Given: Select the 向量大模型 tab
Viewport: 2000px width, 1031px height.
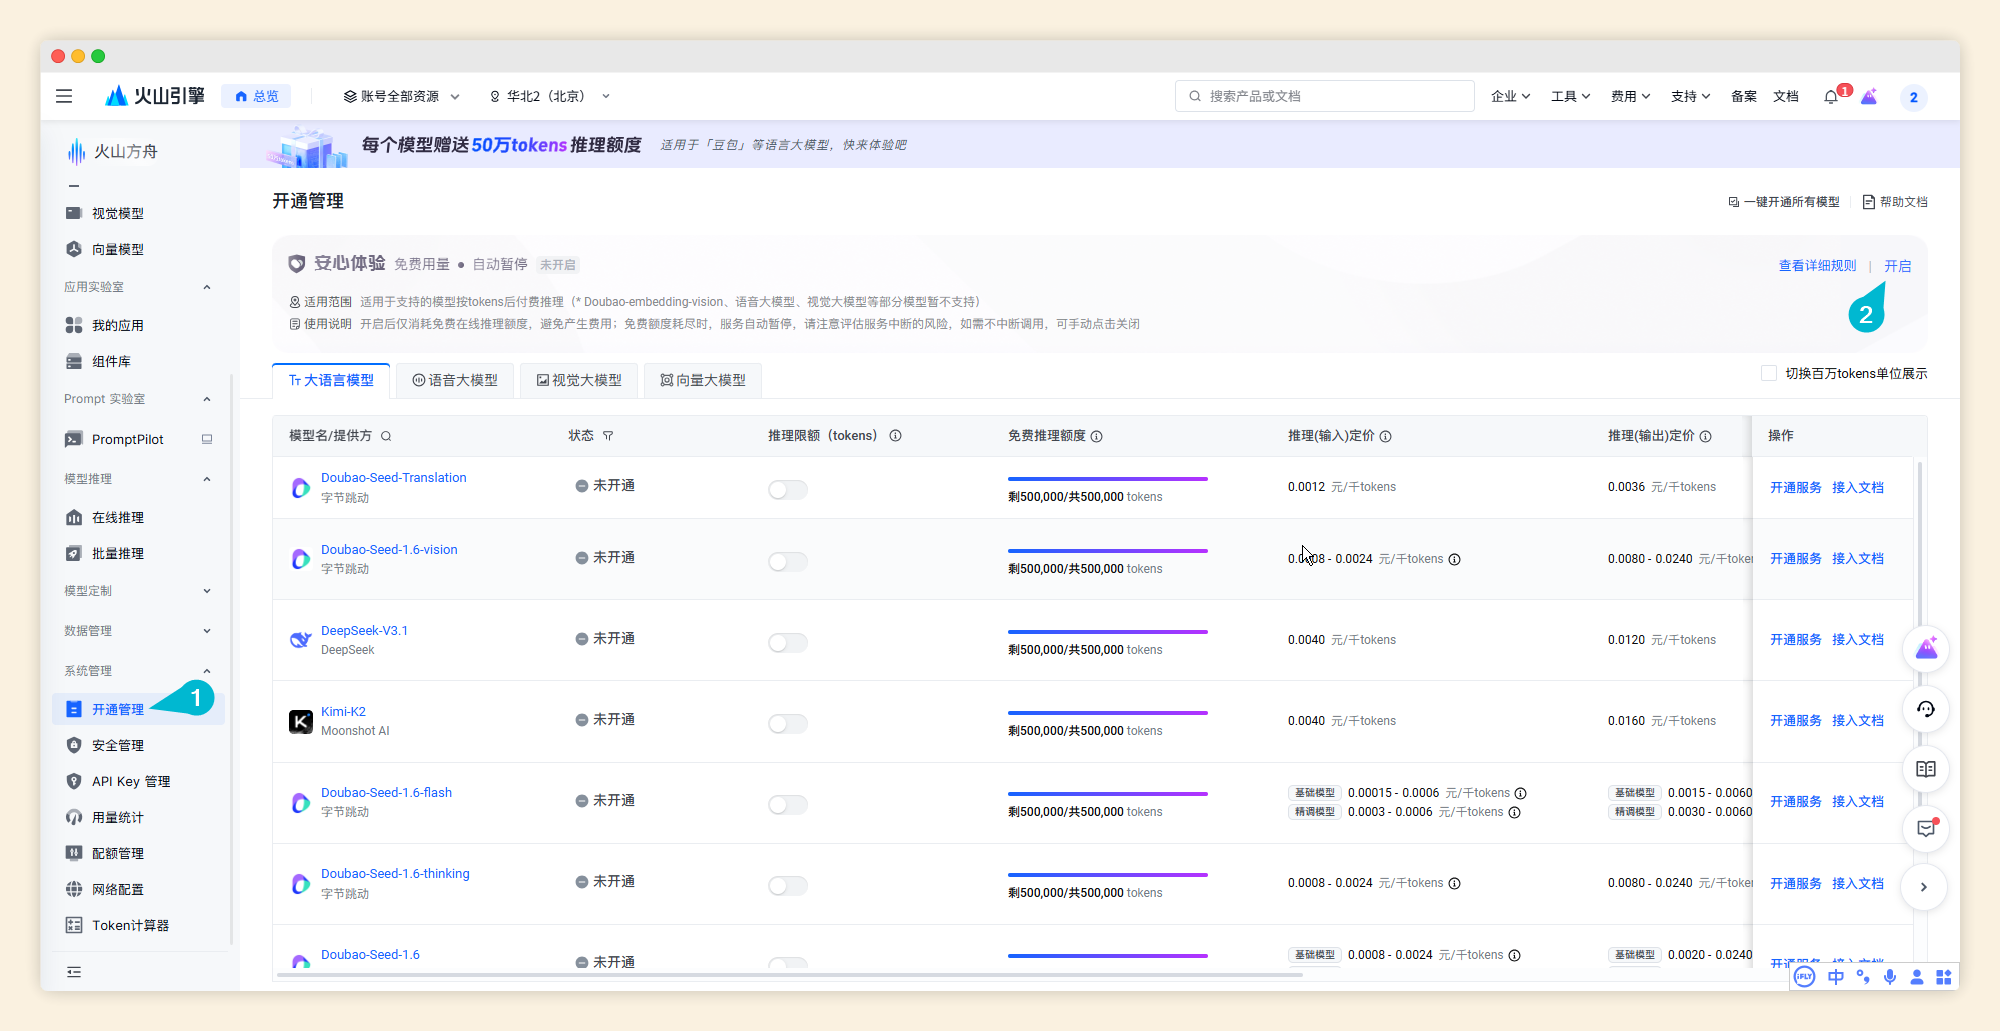Looking at the screenshot, I should click(x=703, y=380).
